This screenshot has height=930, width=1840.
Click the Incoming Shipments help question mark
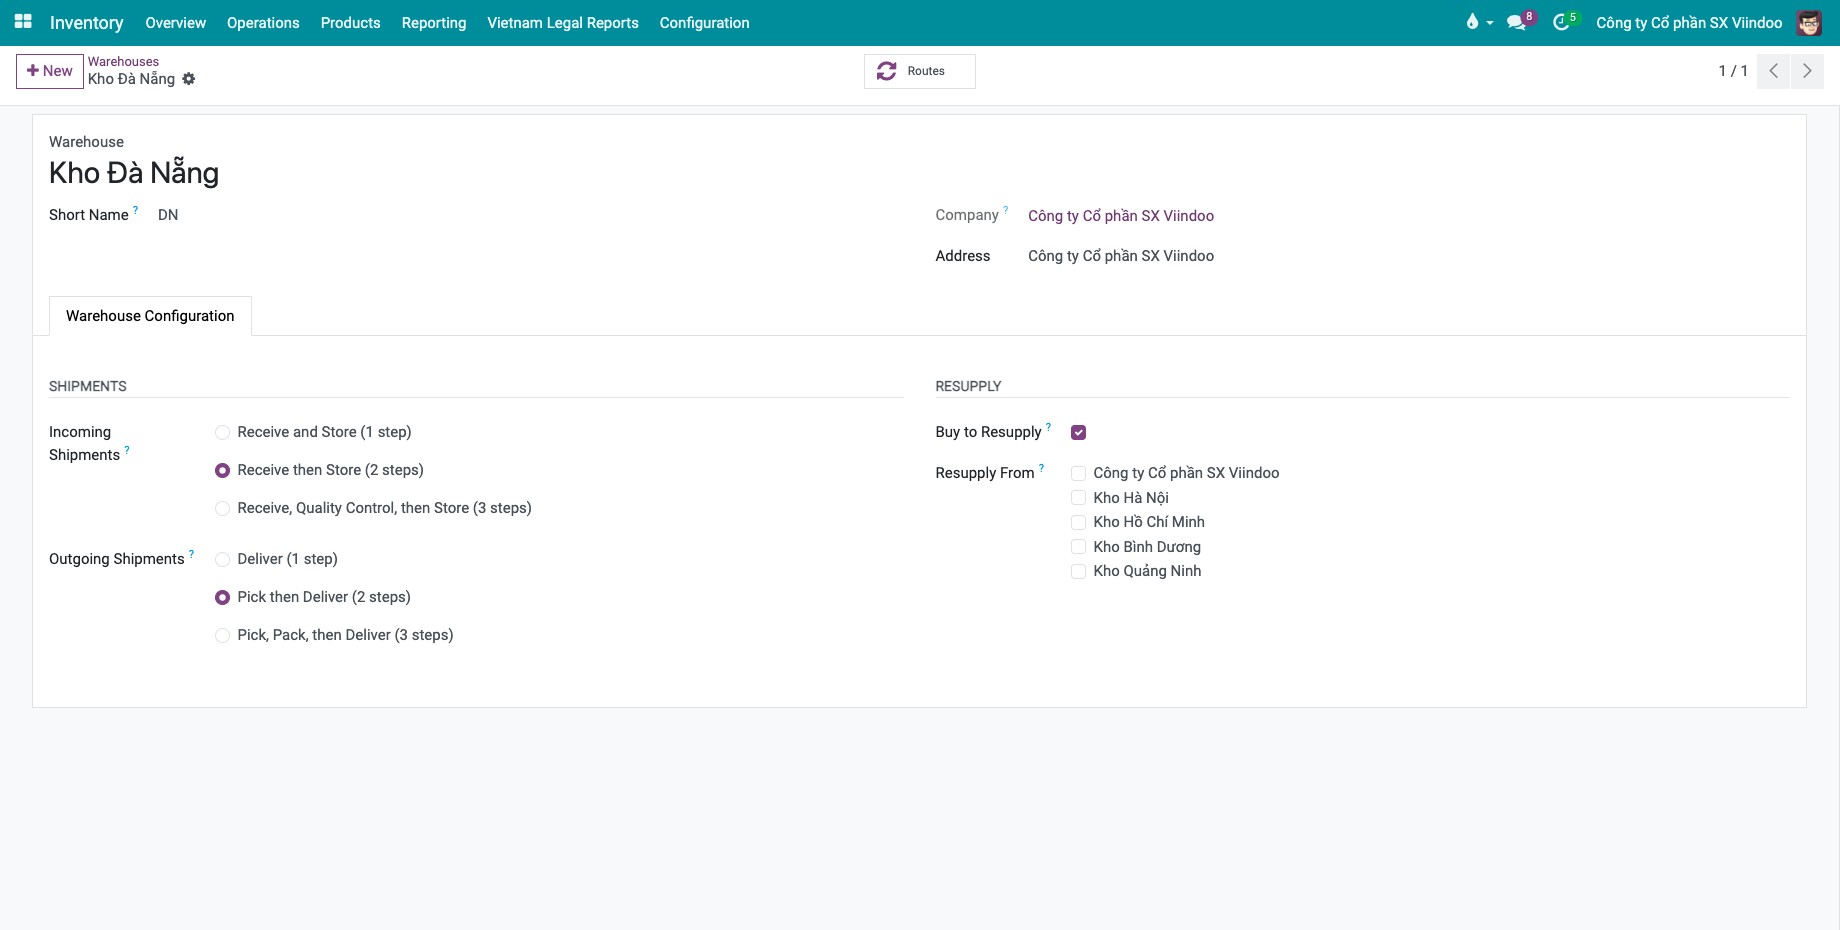[127, 450]
